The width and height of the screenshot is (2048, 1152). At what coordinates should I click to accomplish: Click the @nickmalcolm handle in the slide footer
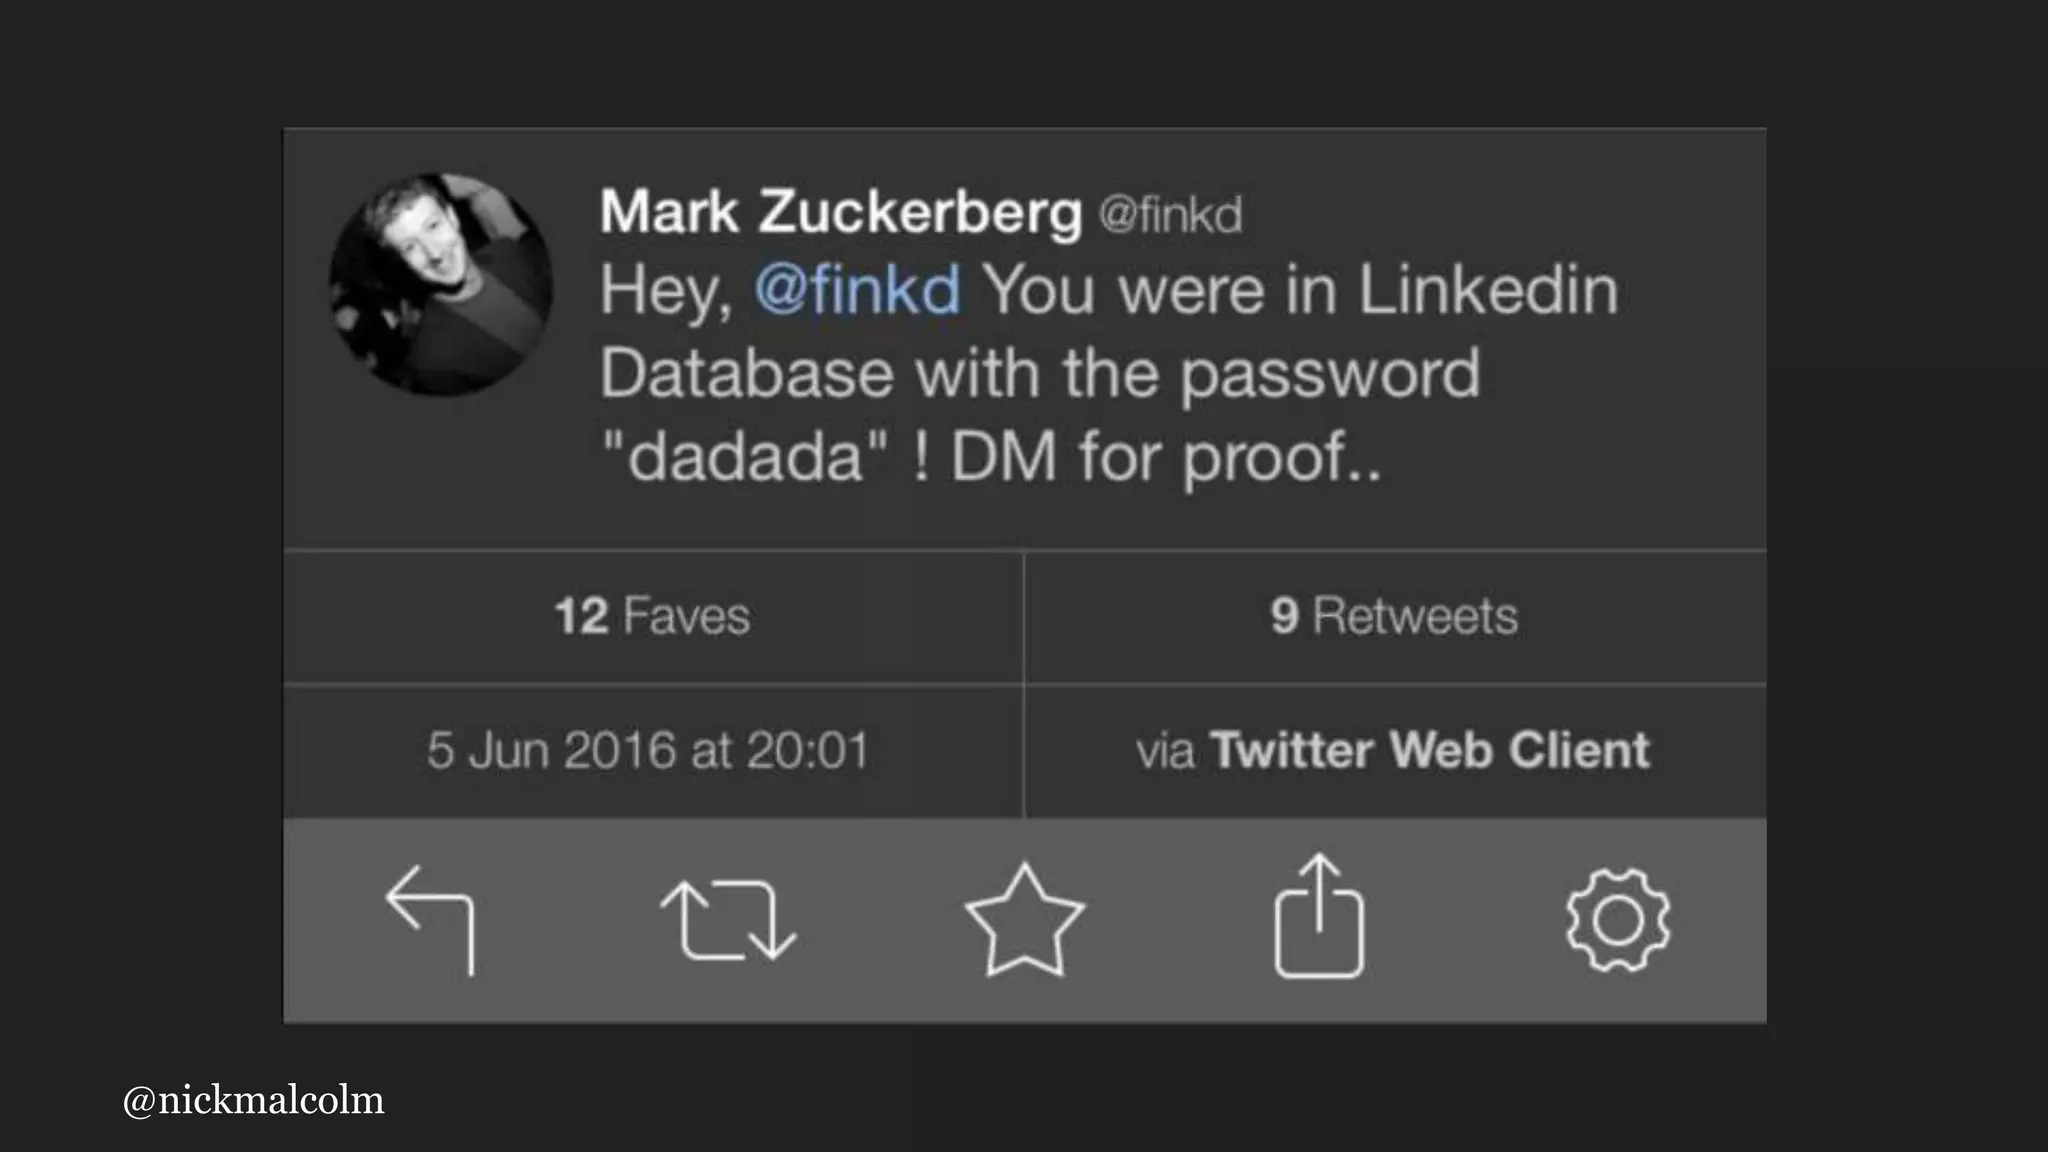(x=253, y=1100)
